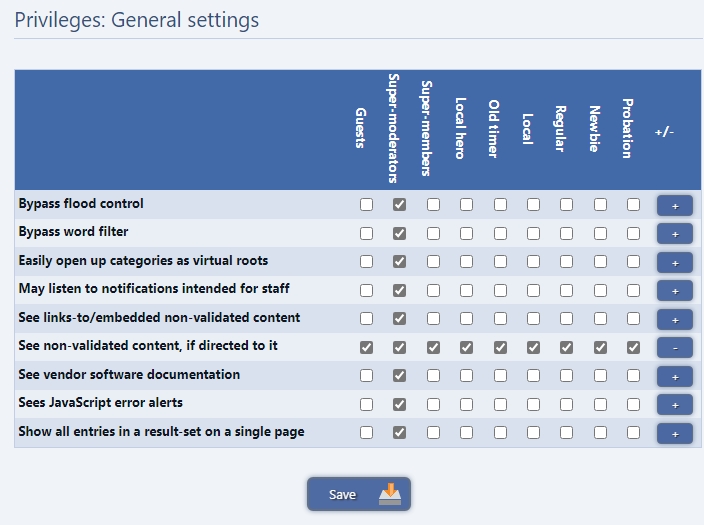Image resolution: width=704 pixels, height=525 pixels.
Task: Click minus button on See non-validated content row
Action: (674, 348)
